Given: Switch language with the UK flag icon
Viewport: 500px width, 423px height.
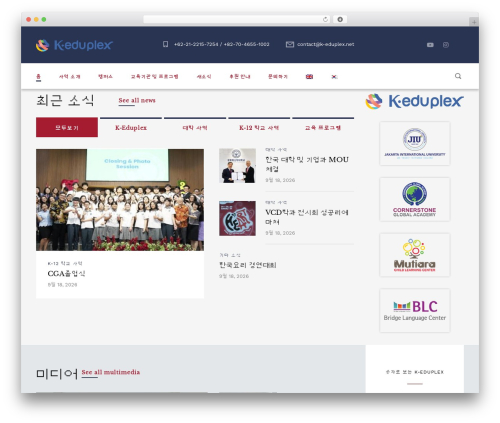Looking at the screenshot, I should pos(309,77).
